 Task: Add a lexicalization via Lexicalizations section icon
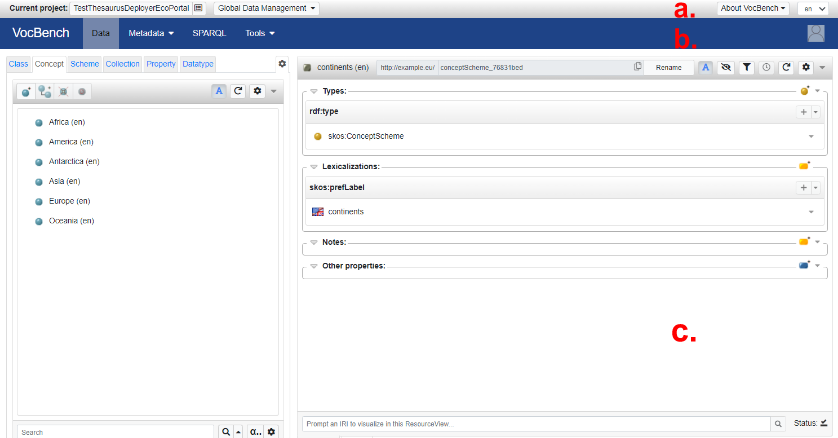[804, 166]
